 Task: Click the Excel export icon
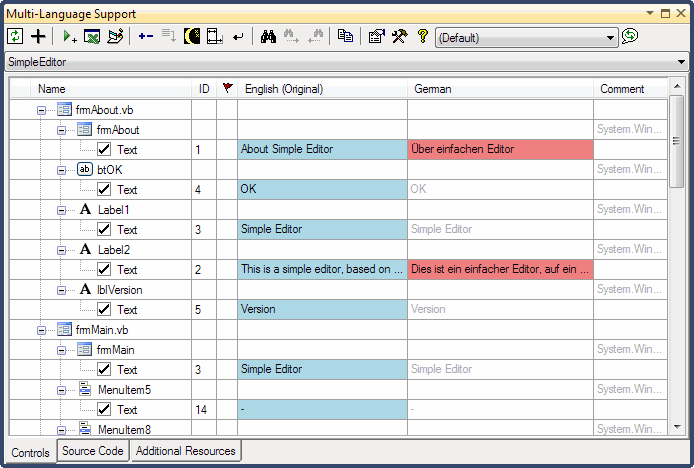[x=92, y=37]
